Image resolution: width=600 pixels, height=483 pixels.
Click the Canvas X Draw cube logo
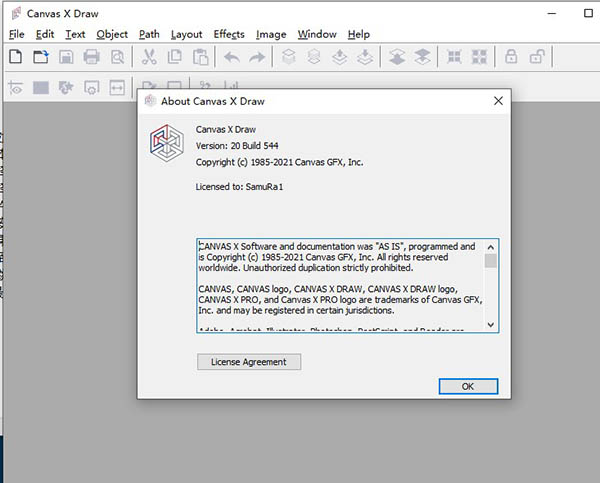(167, 143)
